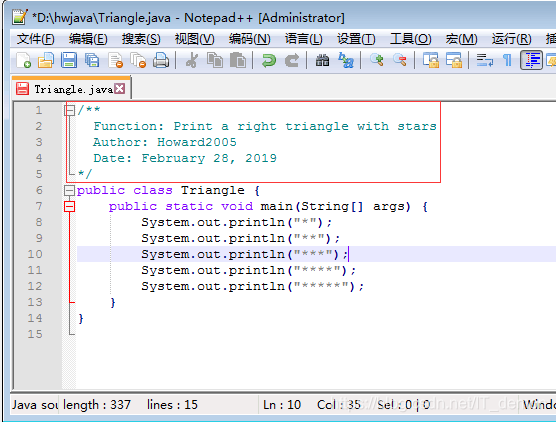Paste clipboard with the paste icon
Screen dimensions: 556x422
(238, 60)
